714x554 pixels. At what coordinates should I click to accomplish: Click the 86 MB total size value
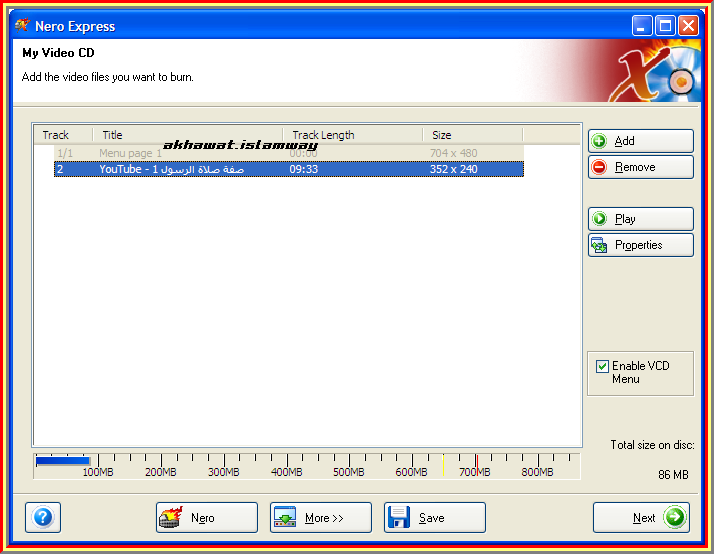coord(673,475)
